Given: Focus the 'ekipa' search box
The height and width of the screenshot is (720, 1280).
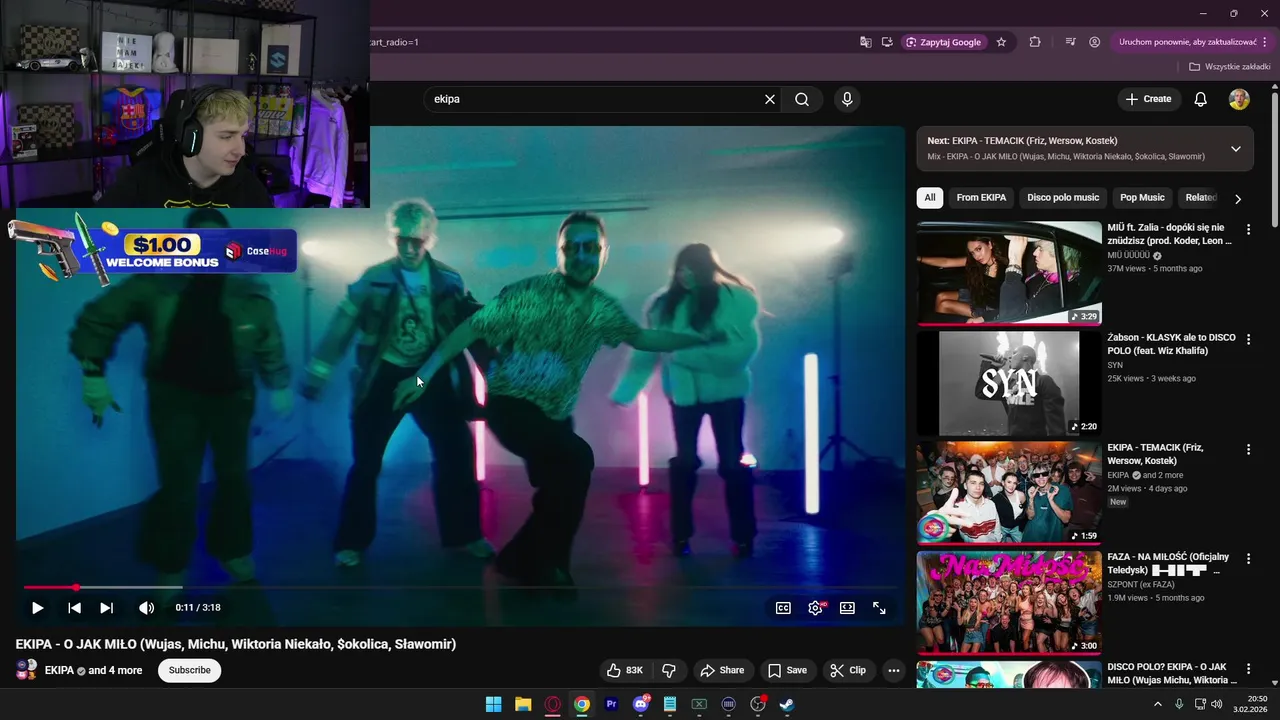Looking at the screenshot, I should pyautogui.click(x=595, y=99).
